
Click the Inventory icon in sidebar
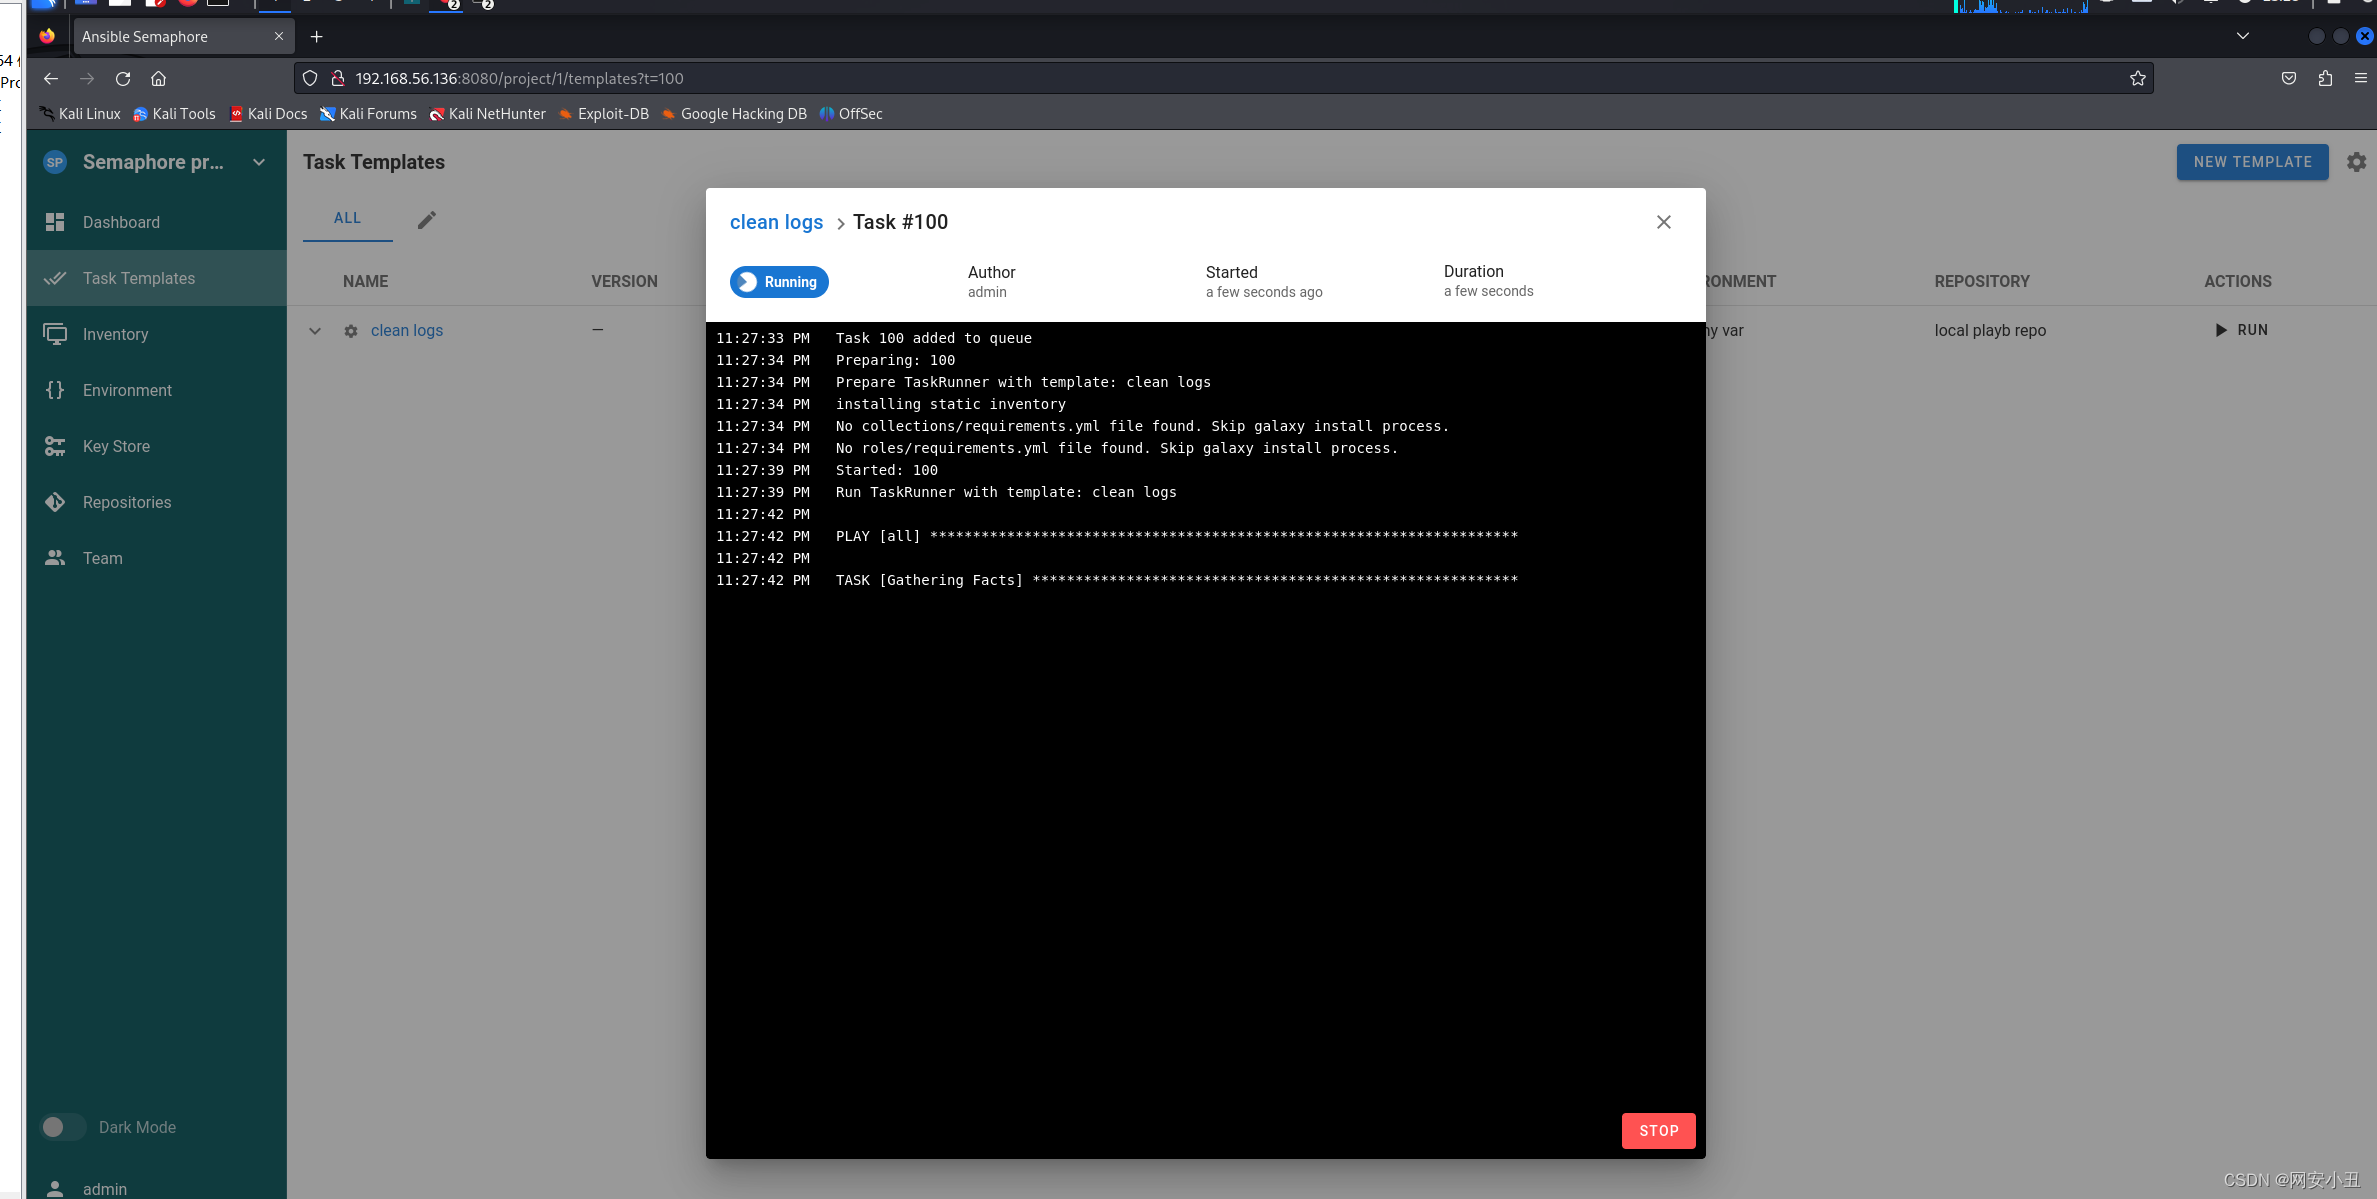[54, 333]
